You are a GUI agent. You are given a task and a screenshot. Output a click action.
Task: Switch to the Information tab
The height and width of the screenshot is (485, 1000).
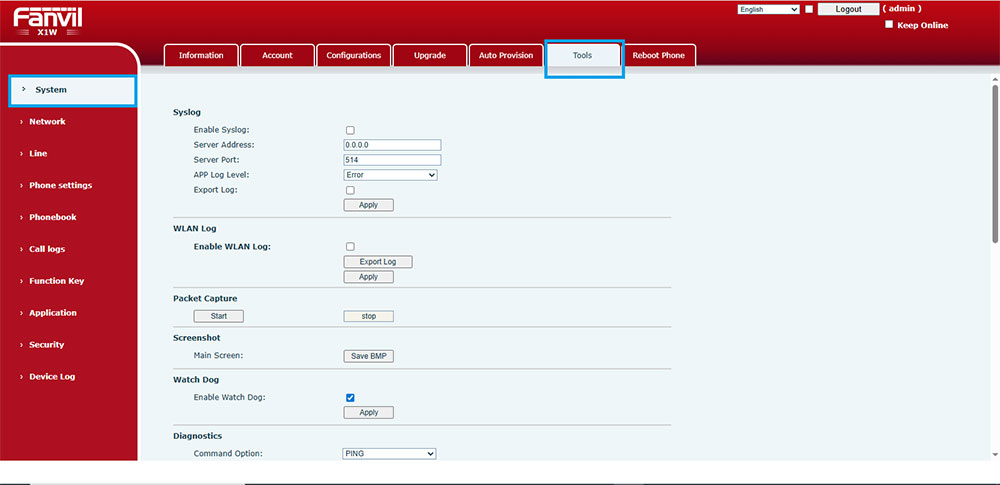click(x=201, y=56)
